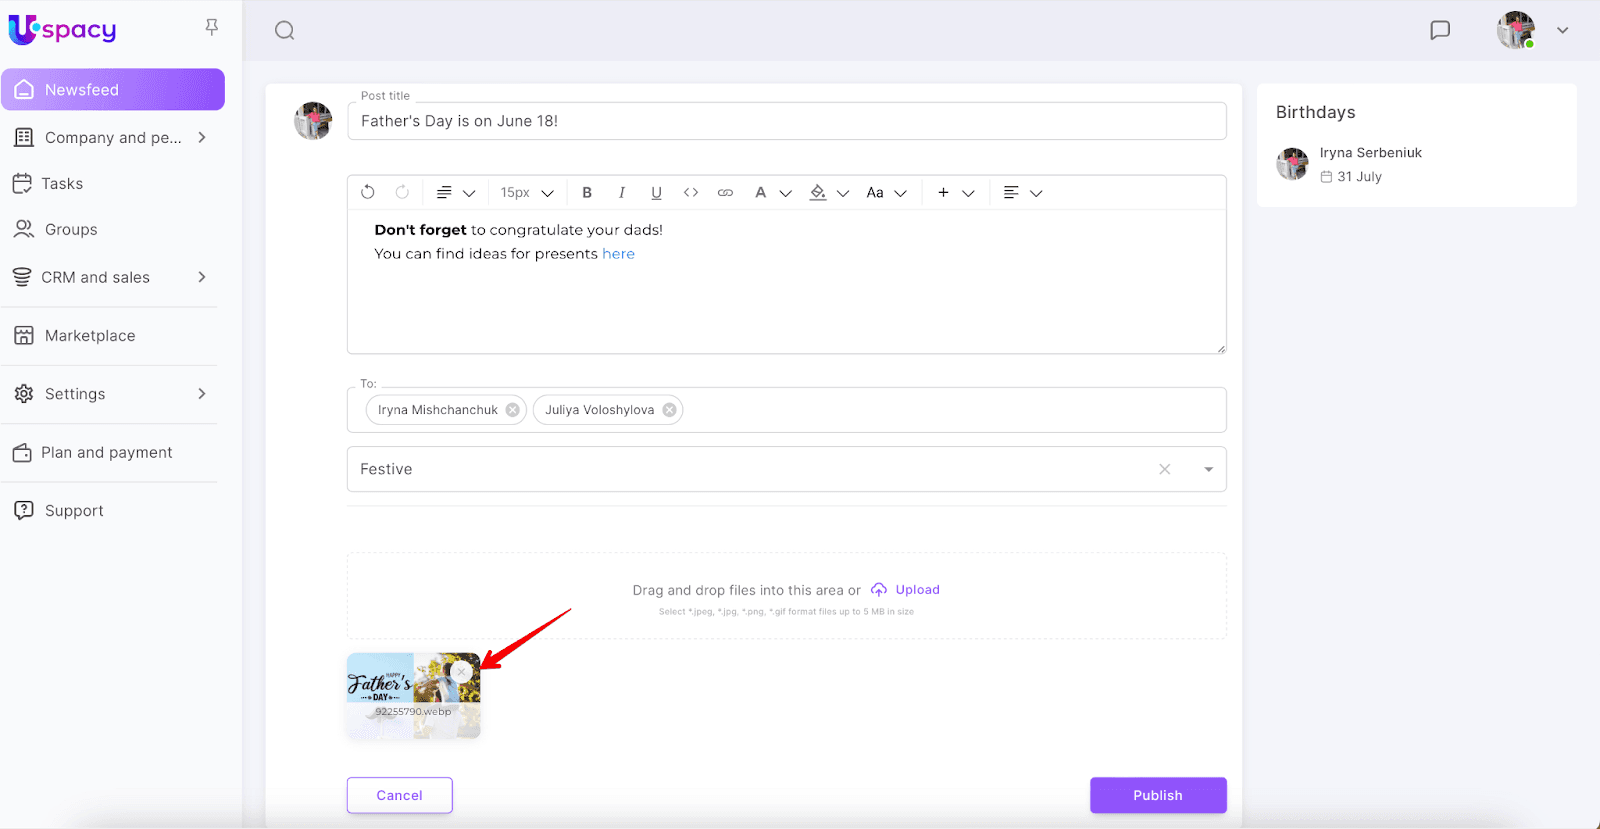Image resolution: width=1600 pixels, height=829 pixels.
Task: Go to Tasks in the sidebar
Action: 62,184
